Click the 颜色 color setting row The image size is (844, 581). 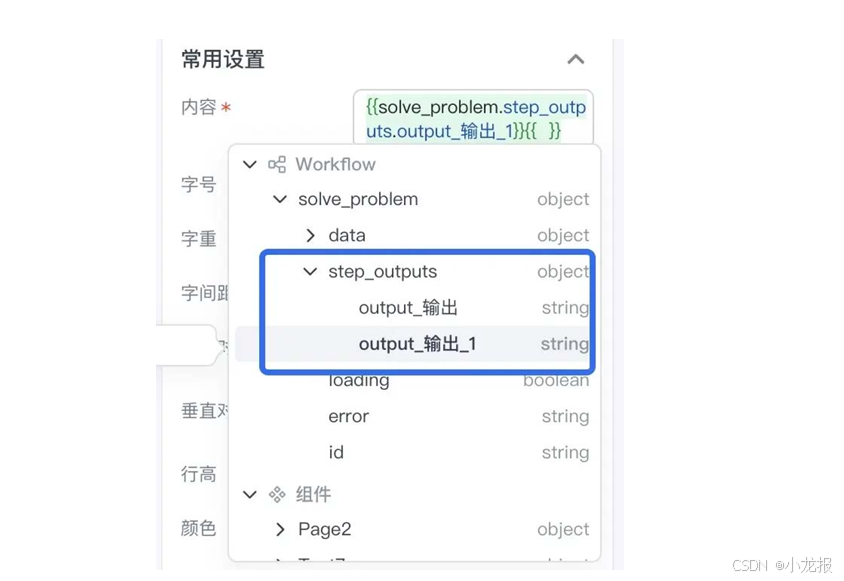click(x=198, y=529)
